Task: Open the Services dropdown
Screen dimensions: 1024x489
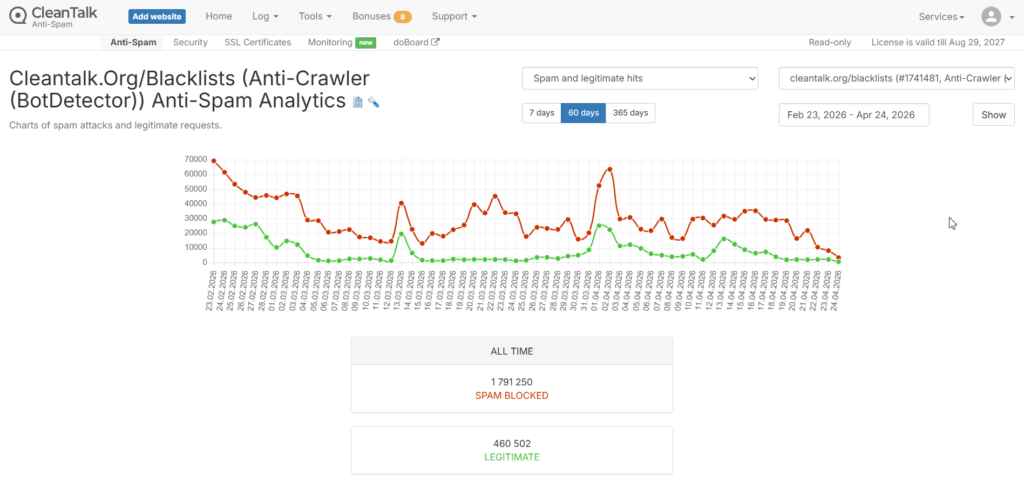Action: [941, 17]
